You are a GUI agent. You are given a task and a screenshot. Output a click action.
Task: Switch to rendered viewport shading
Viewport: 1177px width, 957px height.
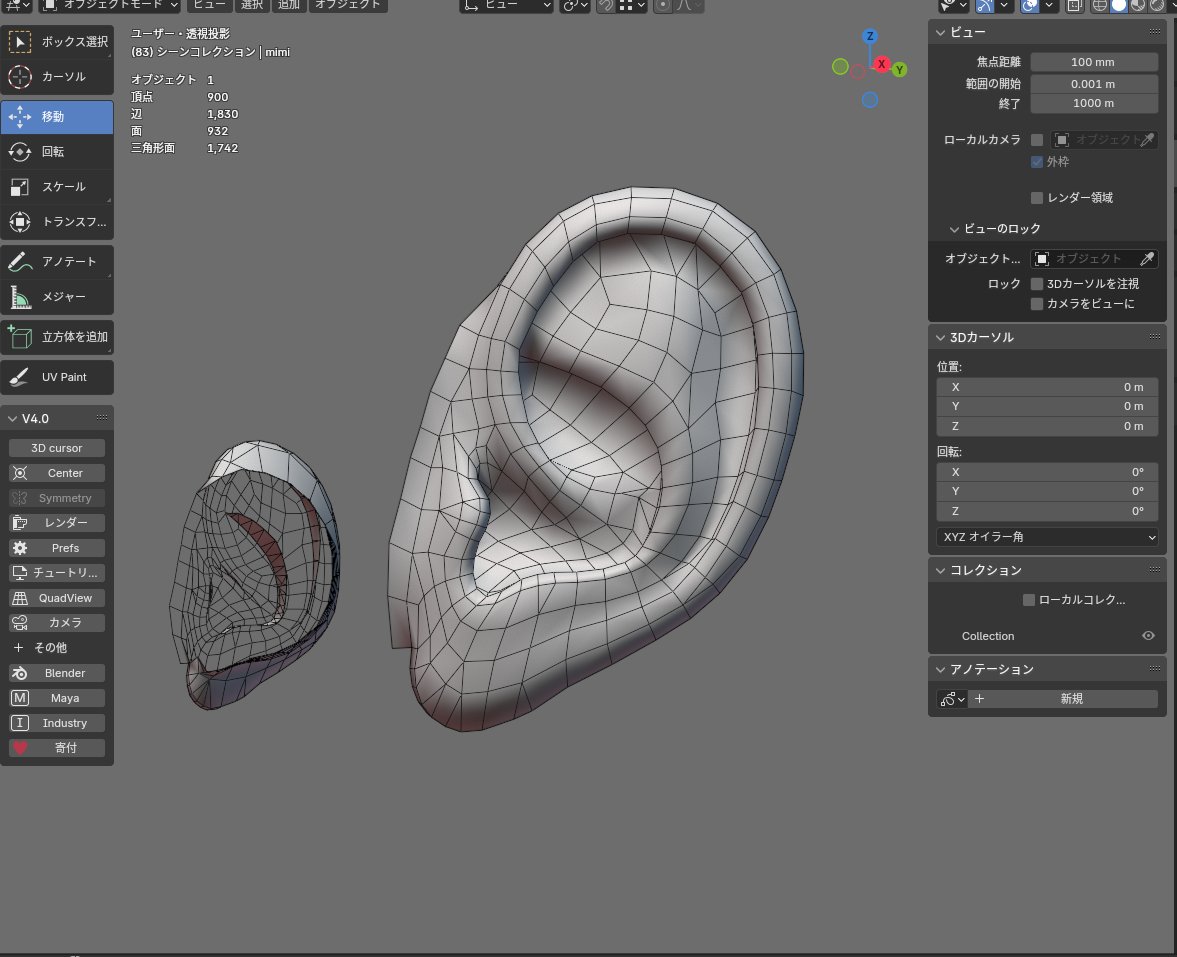point(1157,6)
